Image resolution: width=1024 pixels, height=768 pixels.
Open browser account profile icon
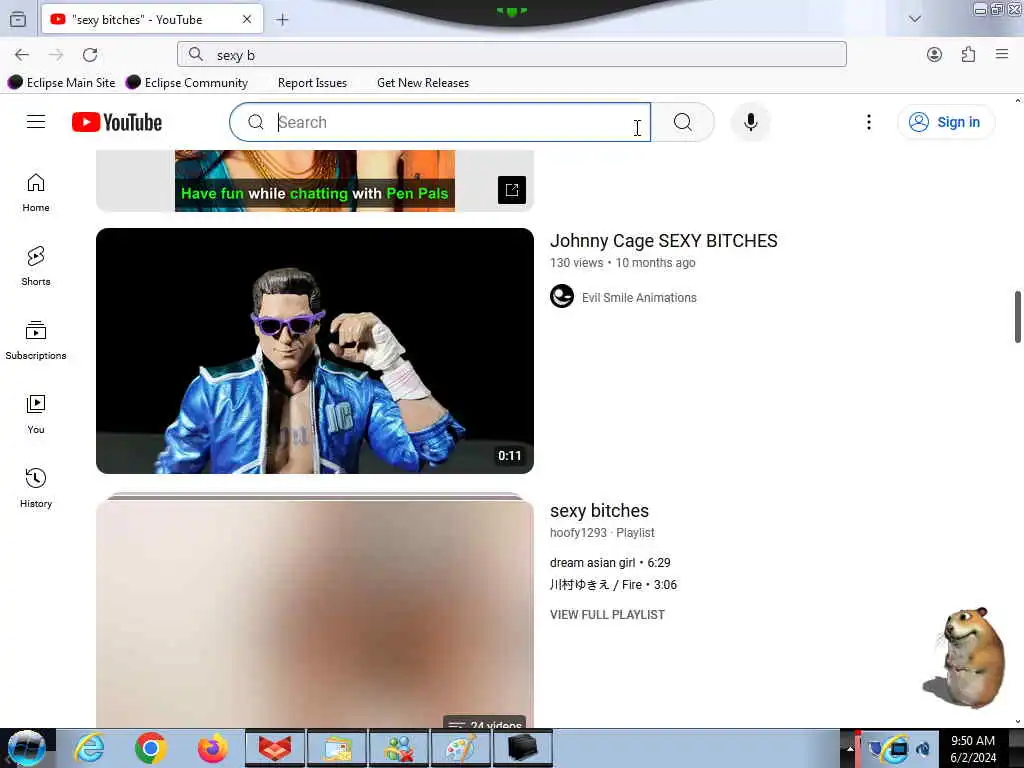[935, 55]
